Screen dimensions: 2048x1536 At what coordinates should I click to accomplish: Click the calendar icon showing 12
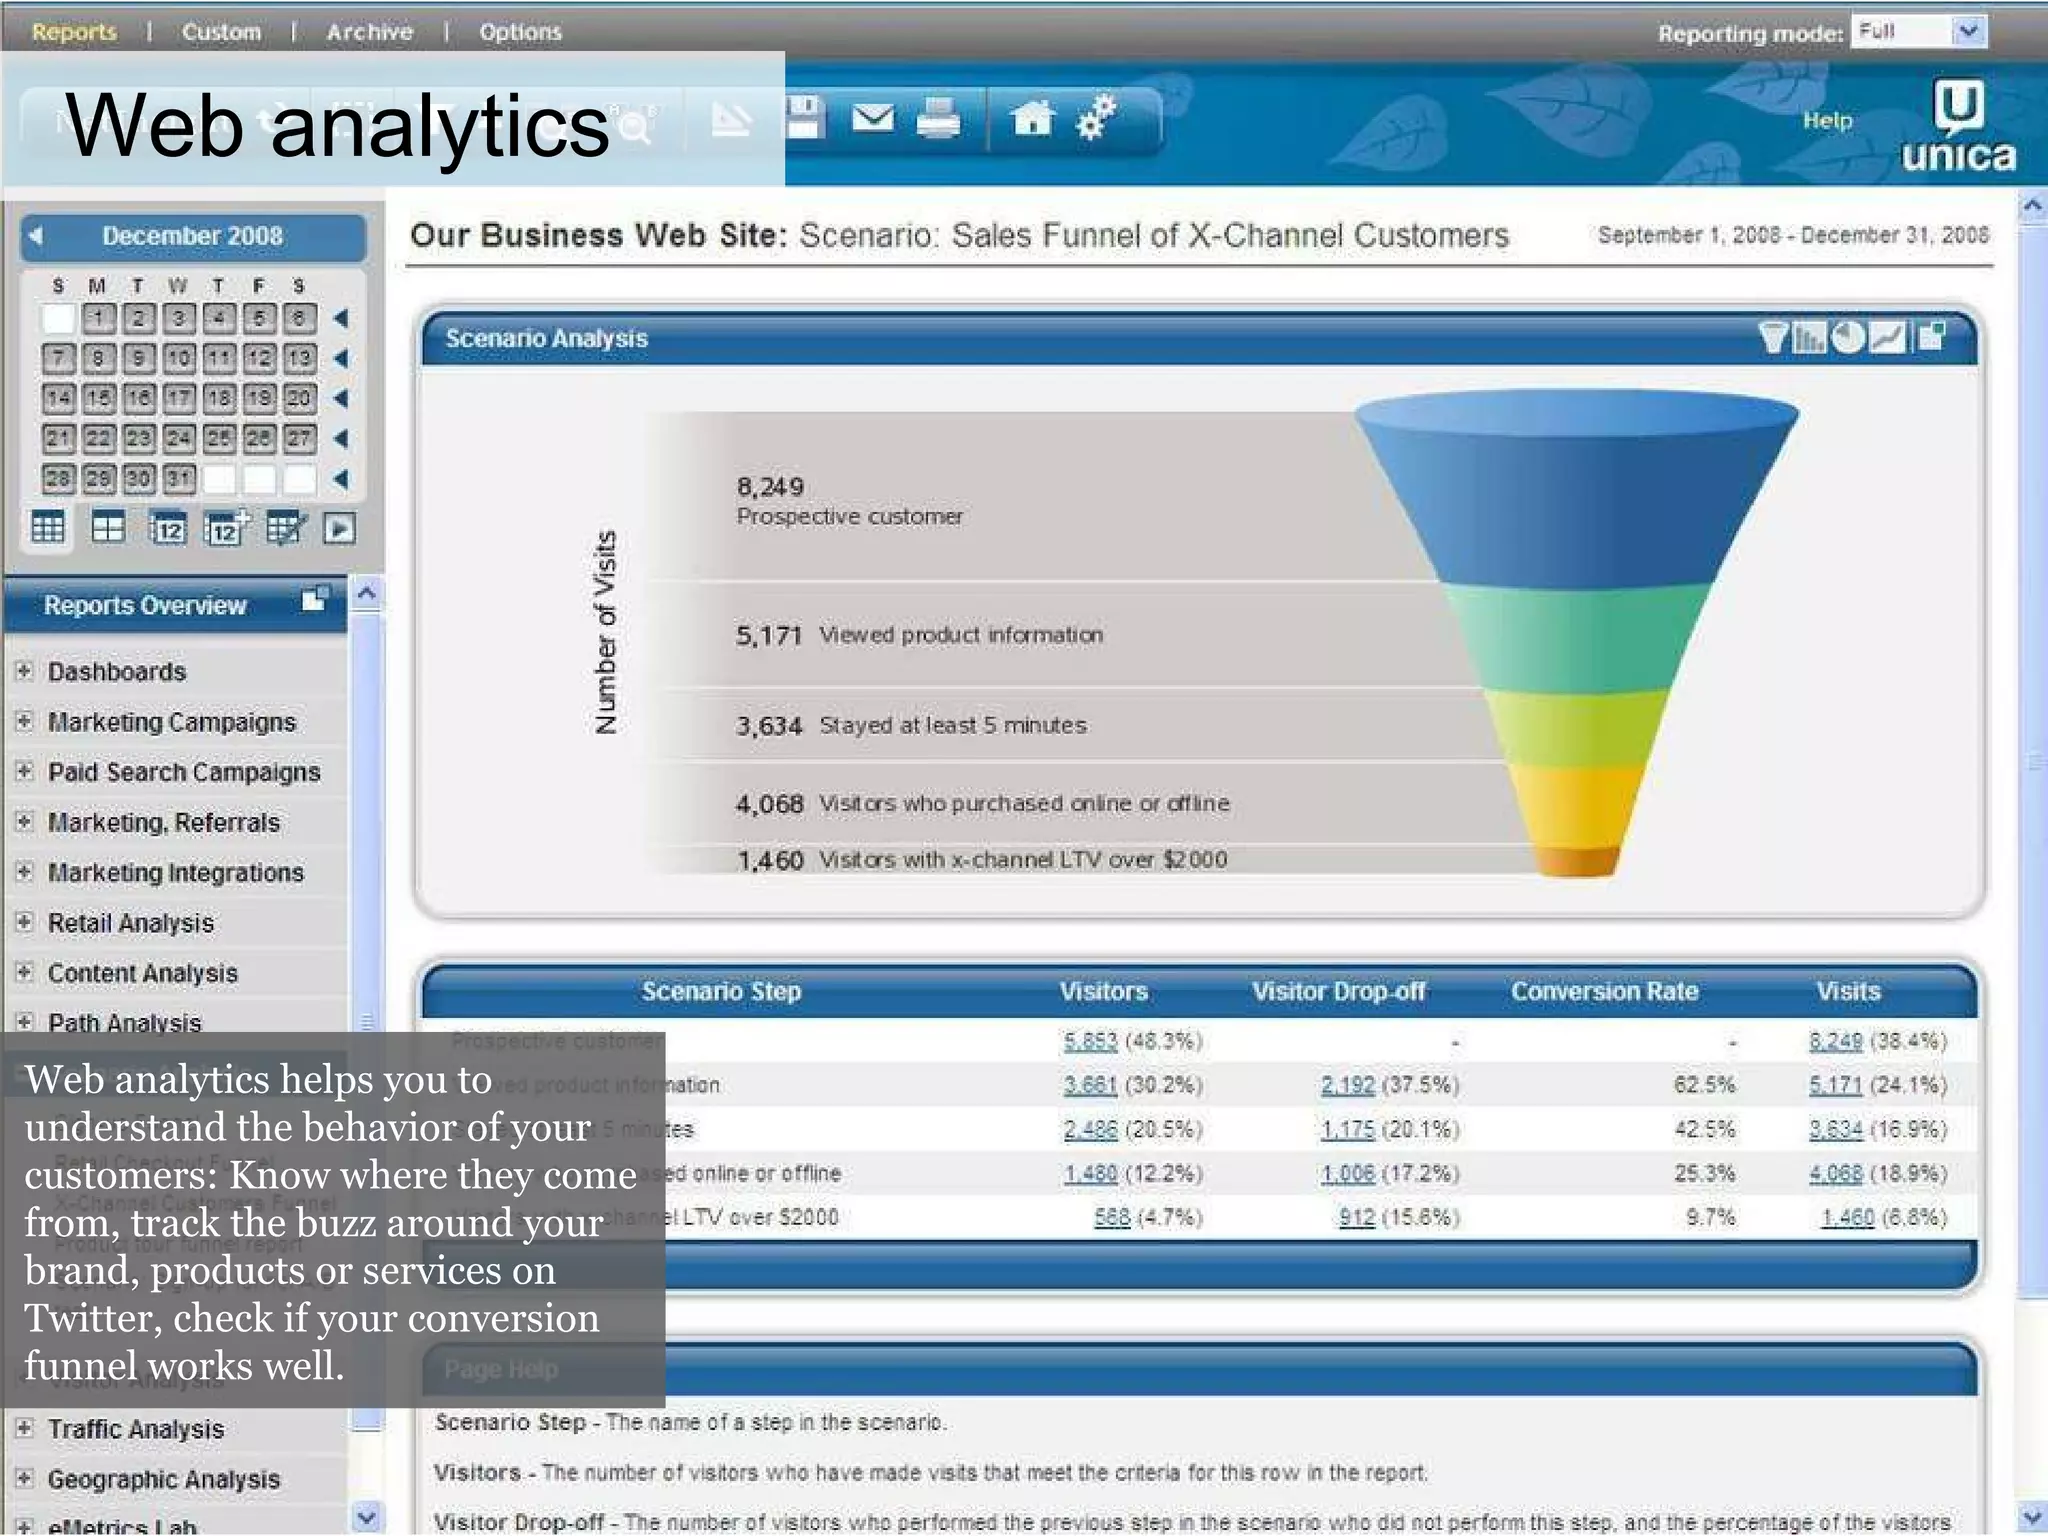tap(167, 527)
